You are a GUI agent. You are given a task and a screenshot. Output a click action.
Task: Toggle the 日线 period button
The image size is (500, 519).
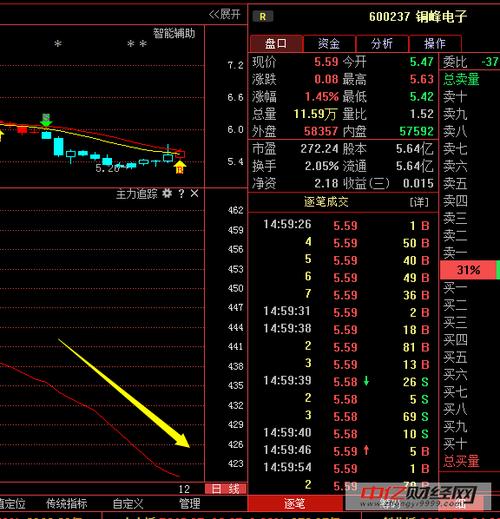coord(226,489)
